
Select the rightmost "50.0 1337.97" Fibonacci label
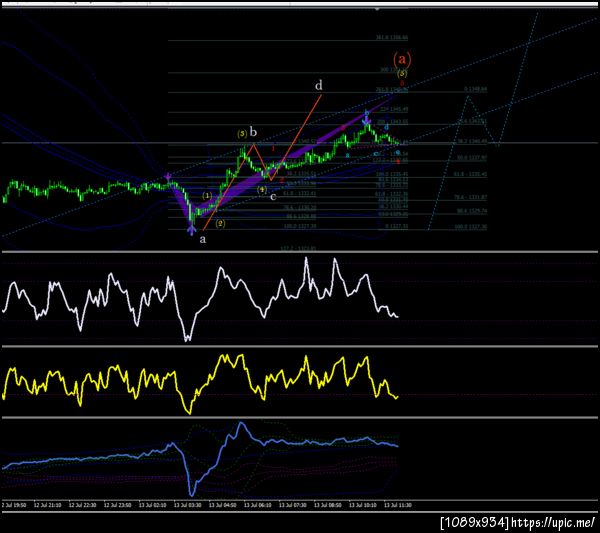(x=472, y=157)
